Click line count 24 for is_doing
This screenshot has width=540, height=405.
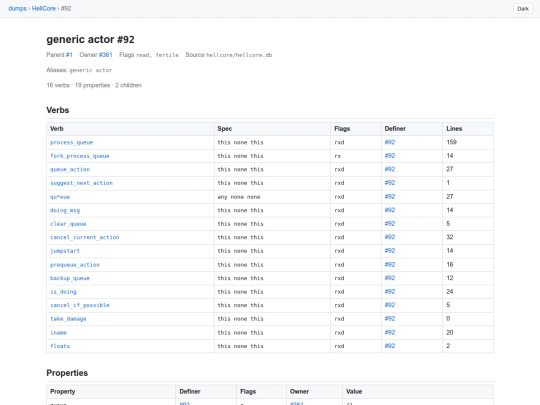(x=450, y=291)
